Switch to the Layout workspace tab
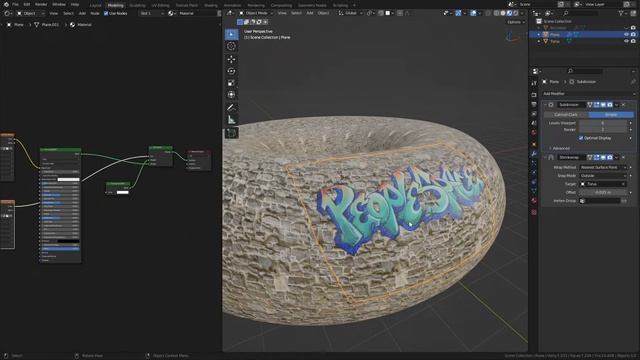 95,5
